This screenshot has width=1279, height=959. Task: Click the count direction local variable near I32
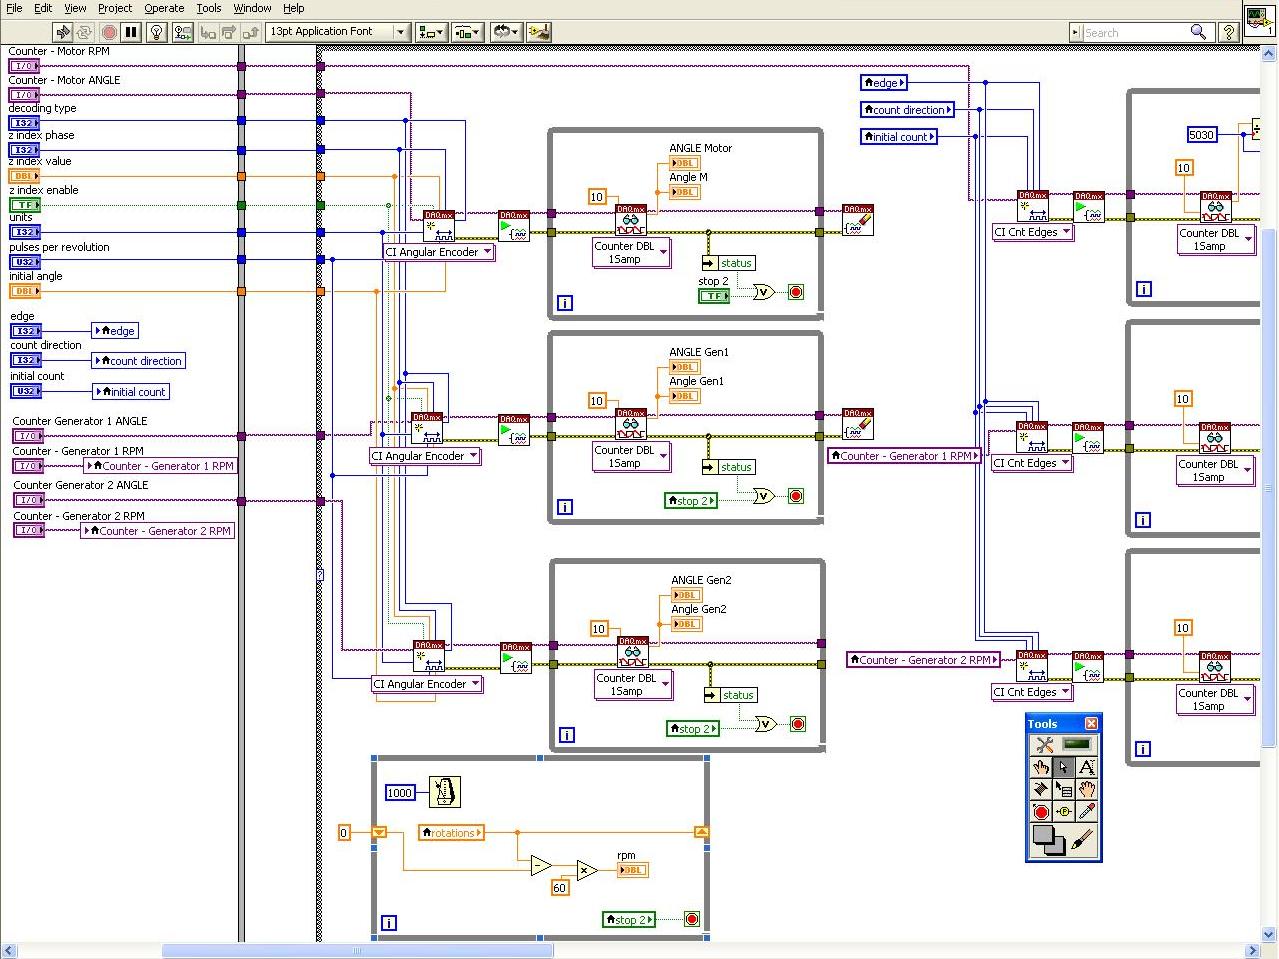(138, 361)
